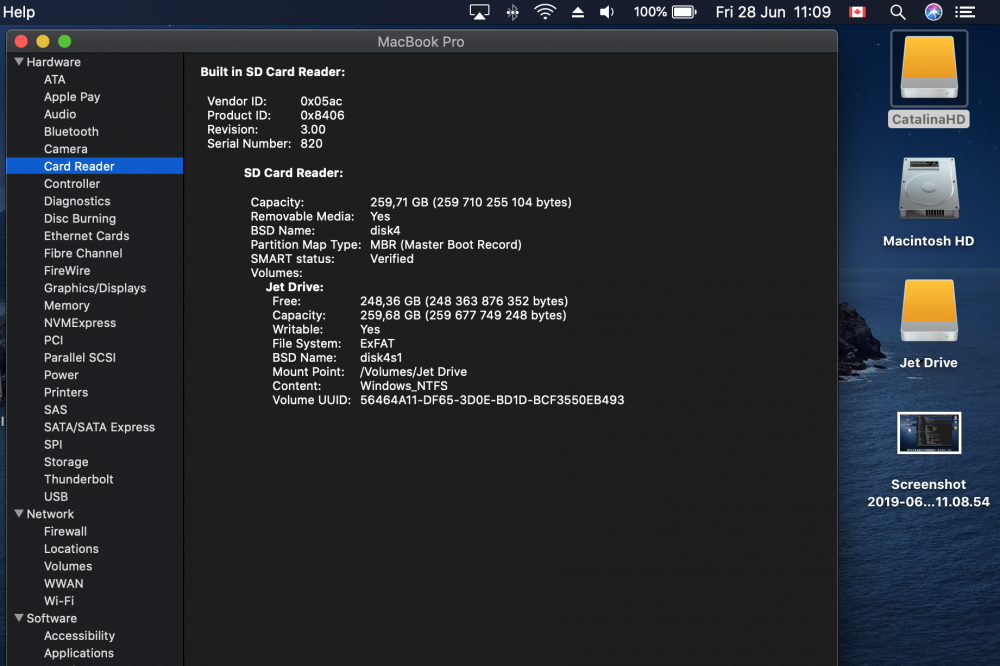This screenshot has height=666, width=1000.
Task: Select Camera in the sidebar
Action: click(66, 149)
